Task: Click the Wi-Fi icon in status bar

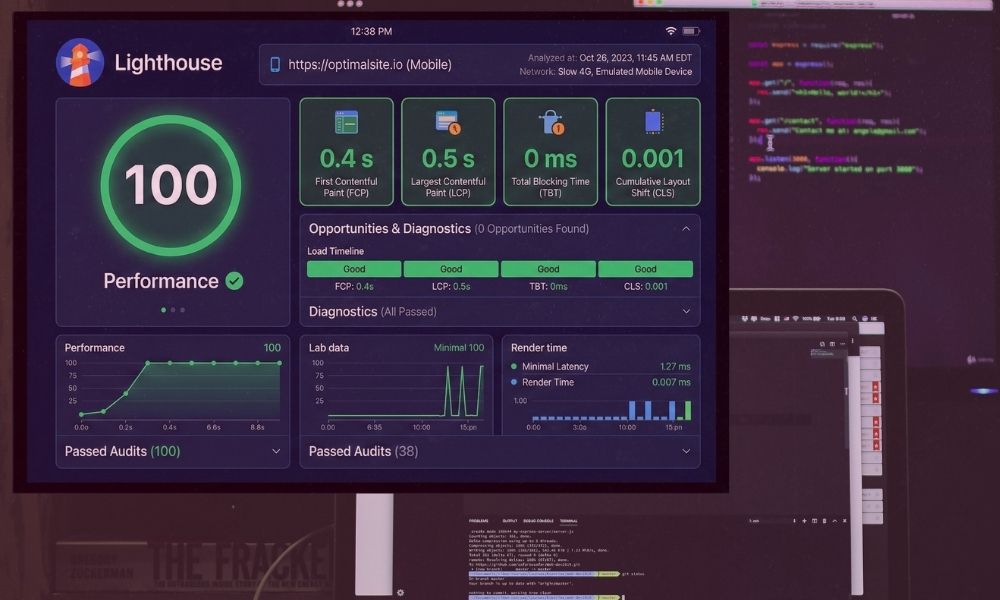Action: (x=670, y=32)
